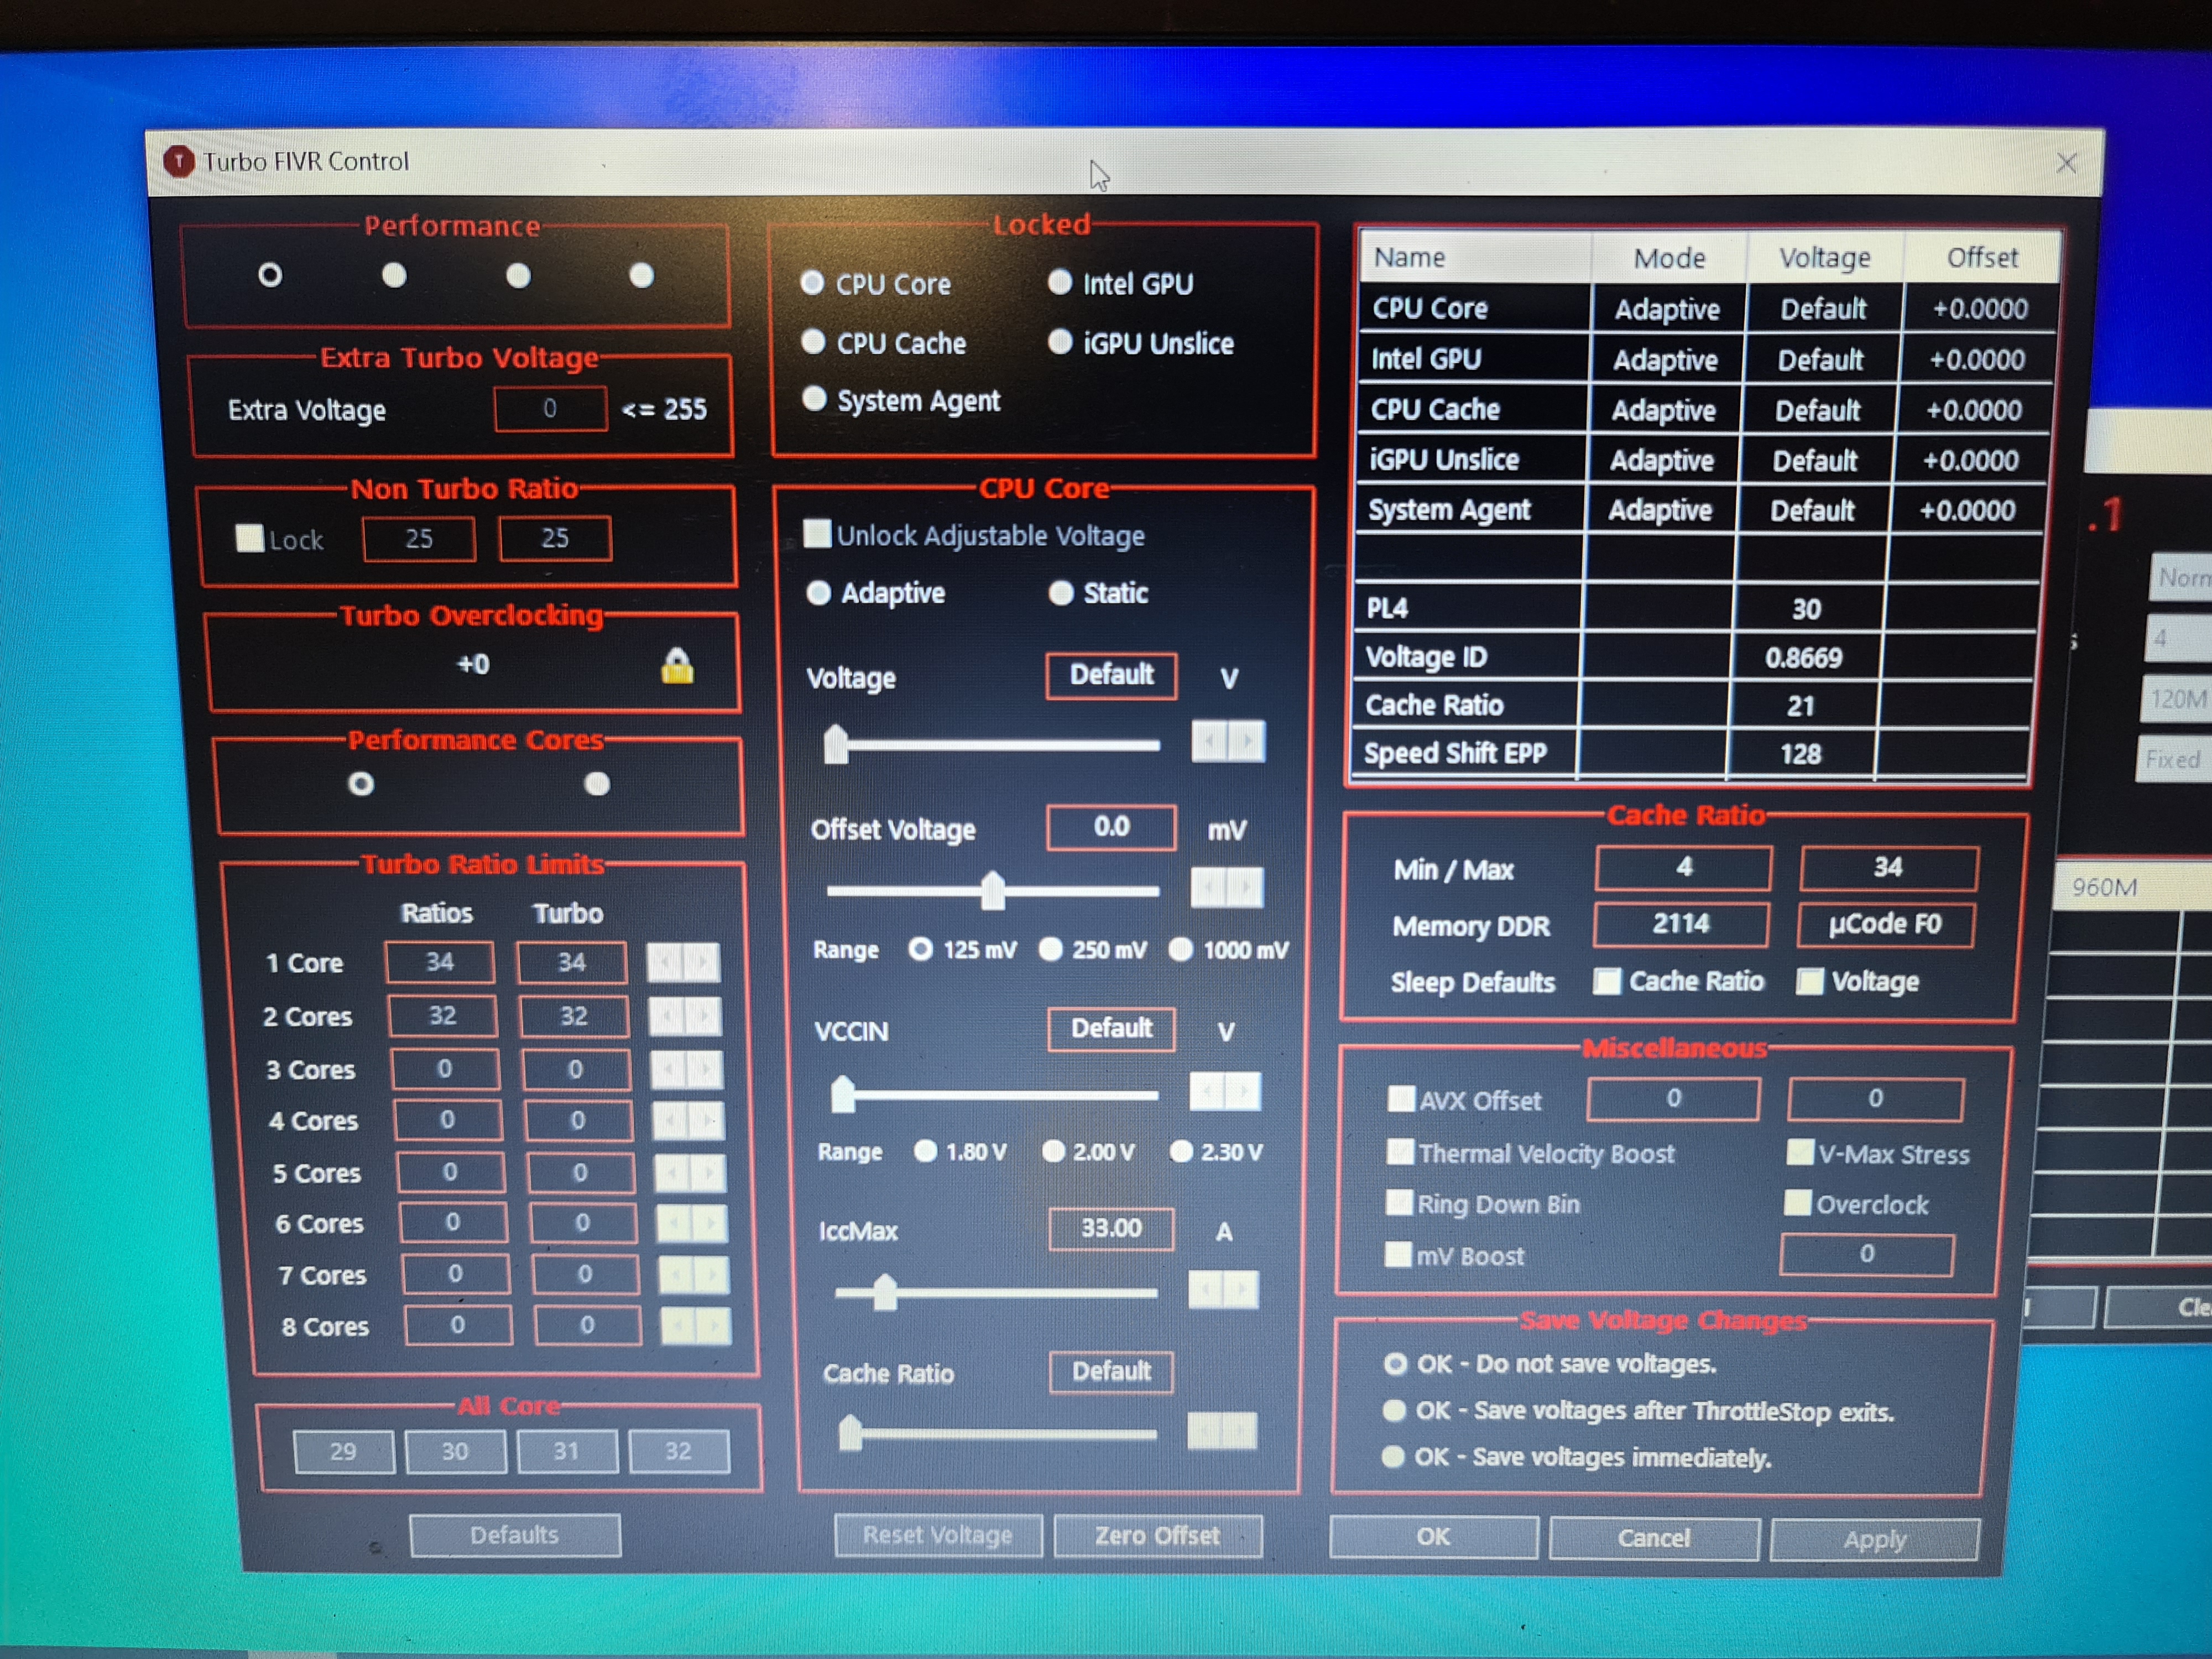This screenshot has width=2212, height=1659.
Task: Click the Cancel button
Action: (1654, 1538)
